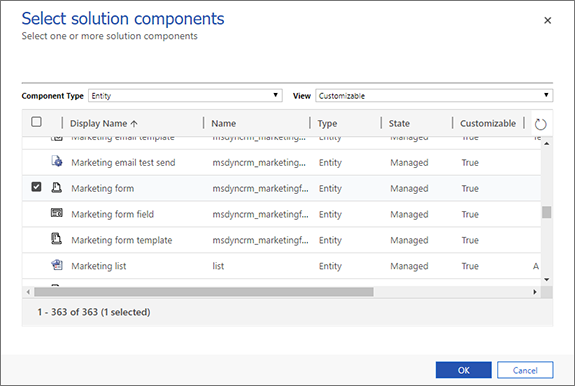Click the '1 - 363 of 363 (1 selected)' status text
Screen dimensions: 575x386
click(x=94, y=312)
